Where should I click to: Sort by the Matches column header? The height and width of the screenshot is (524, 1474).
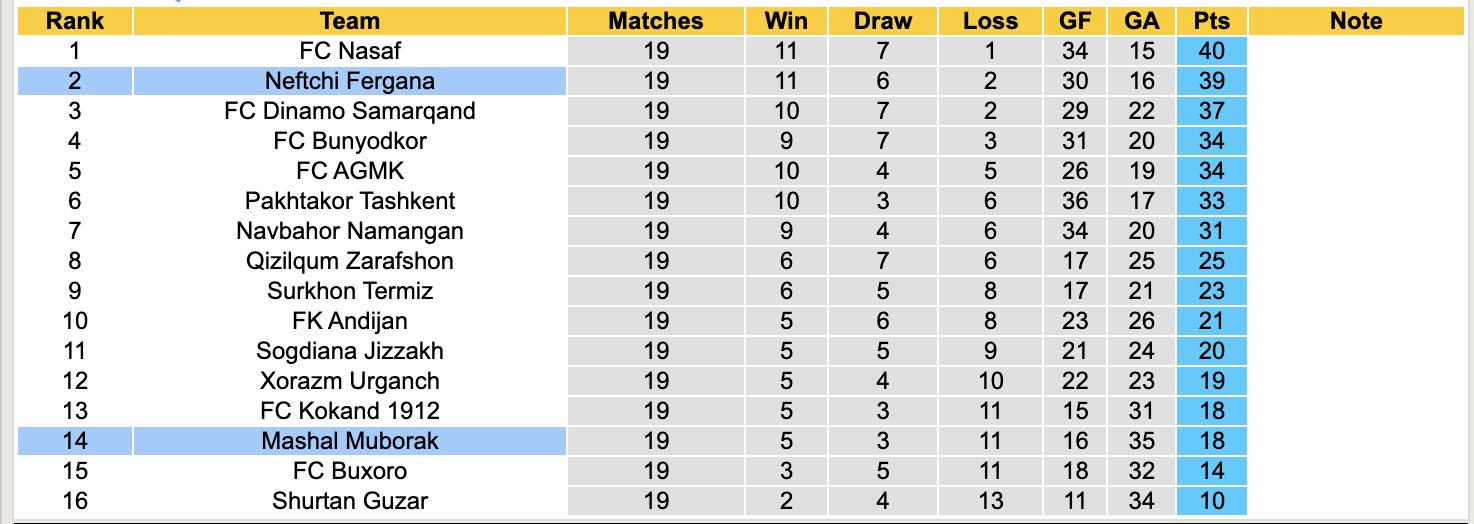pyautogui.click(x=656, y=21)
